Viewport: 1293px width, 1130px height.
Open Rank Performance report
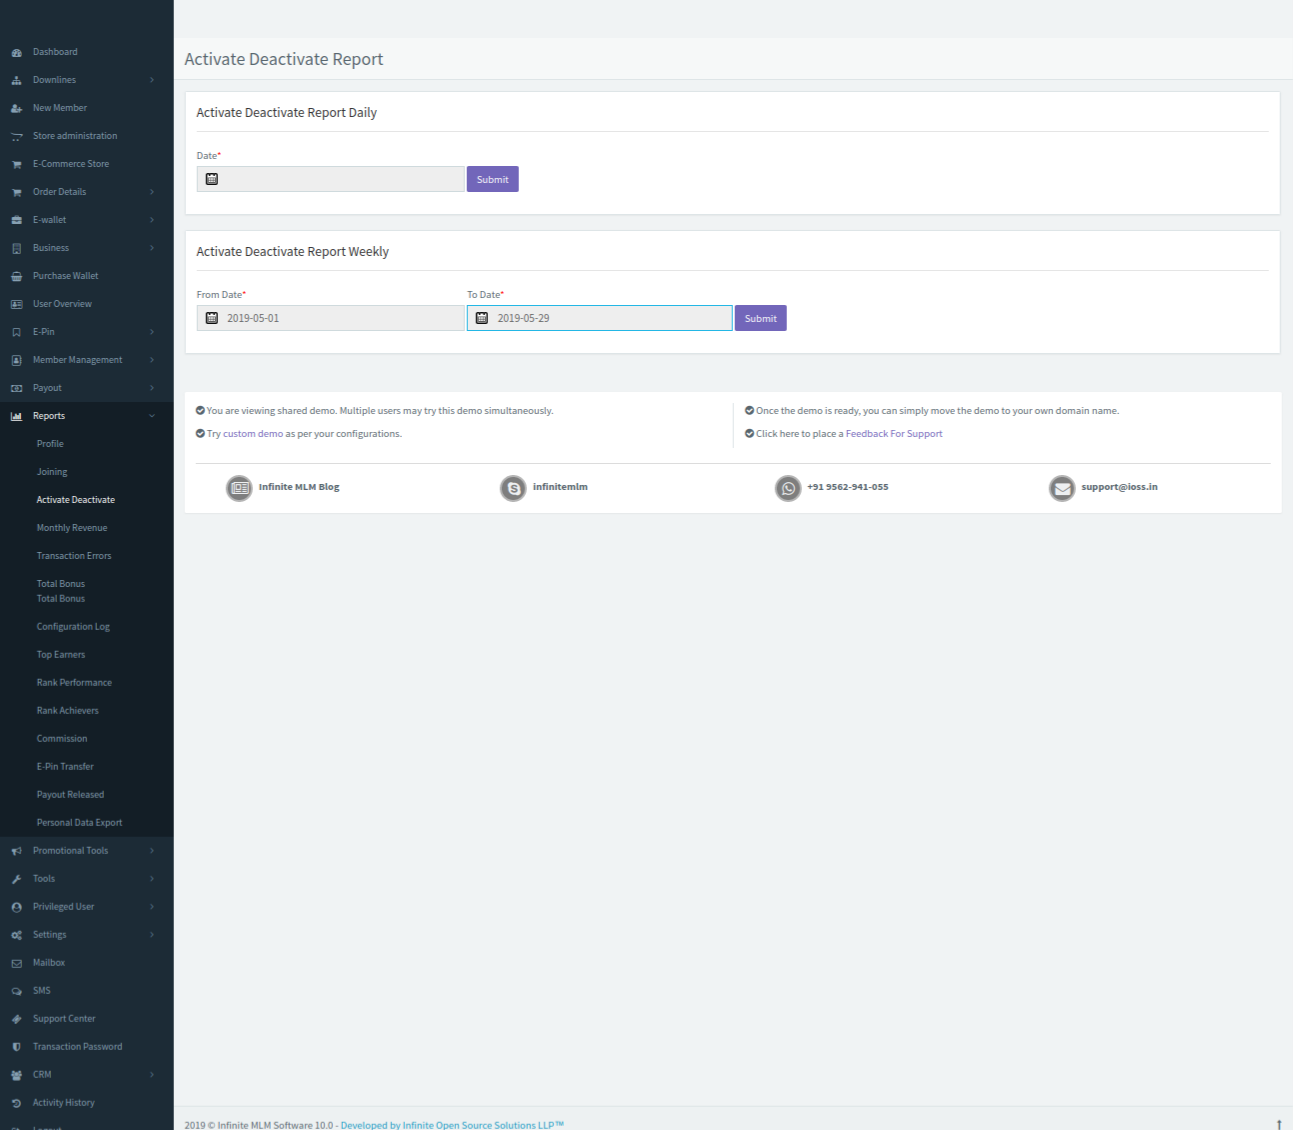pyautogui.click(x=74, y=683)
